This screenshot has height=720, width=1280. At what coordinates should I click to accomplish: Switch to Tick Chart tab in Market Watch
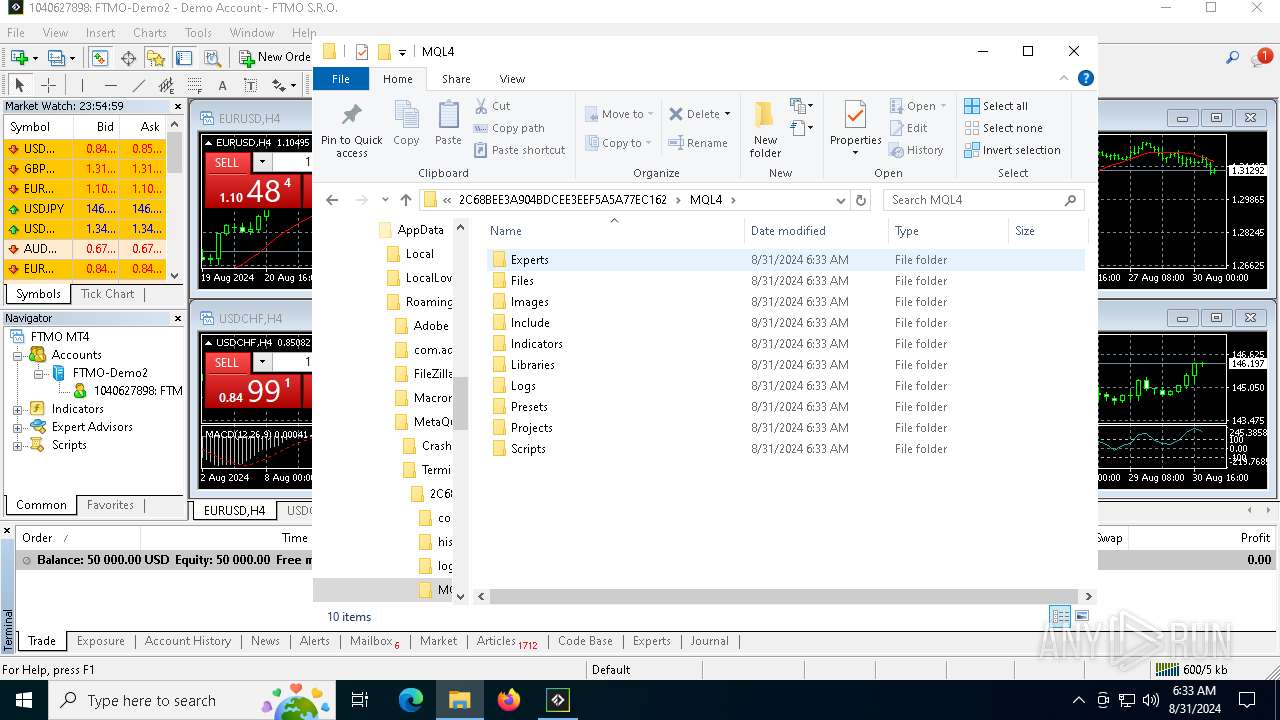point(107,294)
